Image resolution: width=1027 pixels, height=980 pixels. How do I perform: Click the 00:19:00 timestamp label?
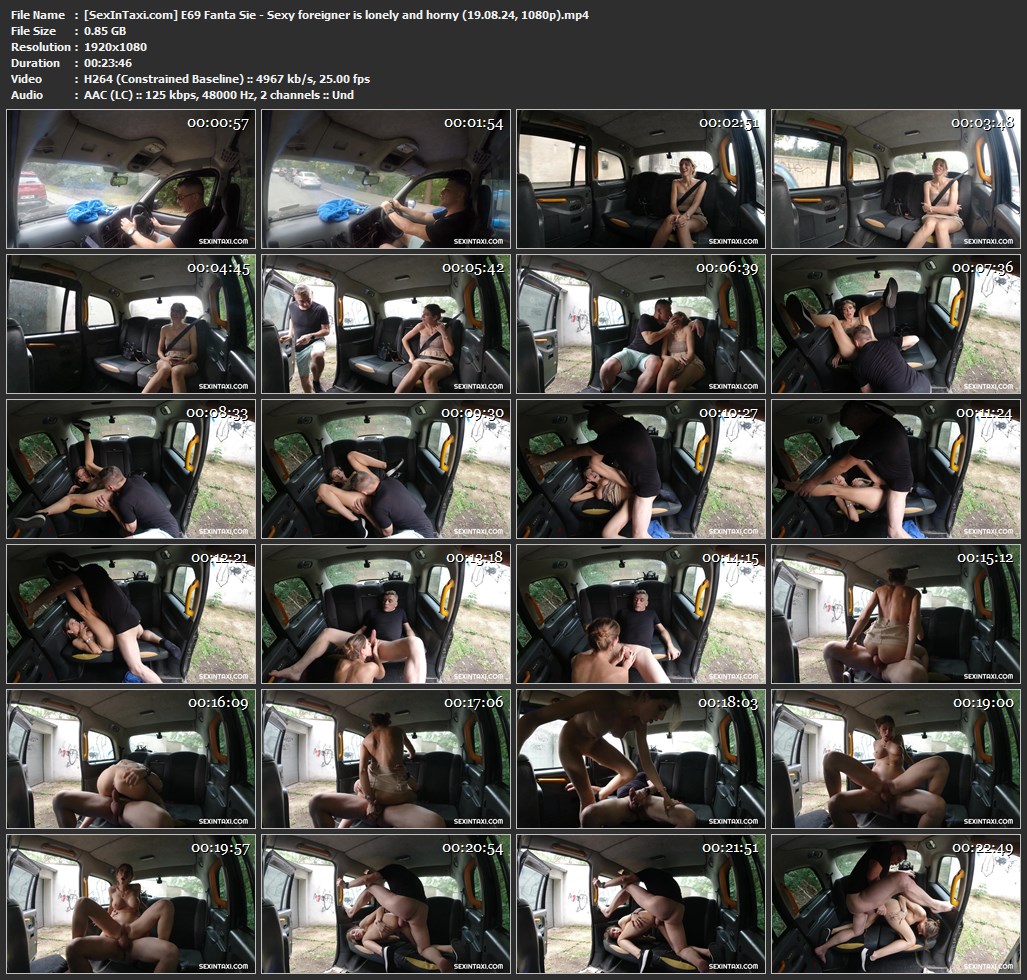pyautogui.click(x=984, y=703)
